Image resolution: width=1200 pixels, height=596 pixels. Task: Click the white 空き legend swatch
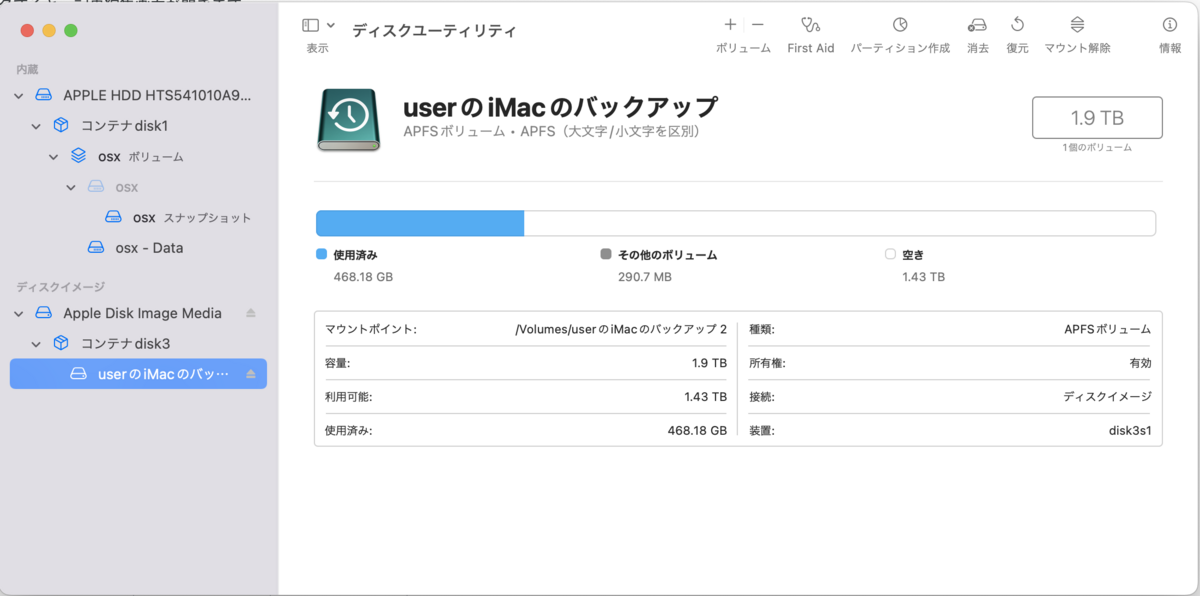(890, 255)
